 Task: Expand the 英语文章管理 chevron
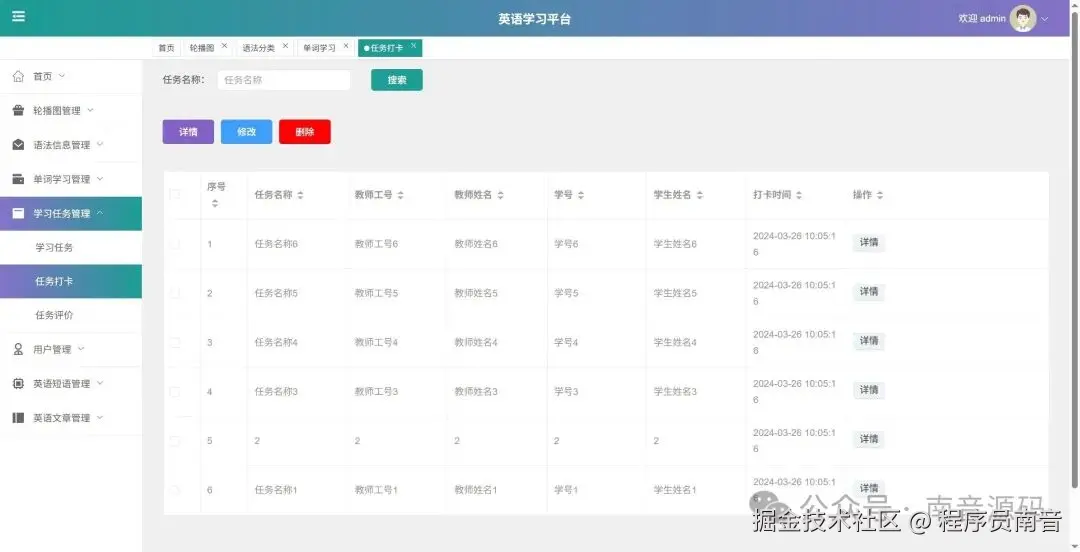[x=100, y=417]
